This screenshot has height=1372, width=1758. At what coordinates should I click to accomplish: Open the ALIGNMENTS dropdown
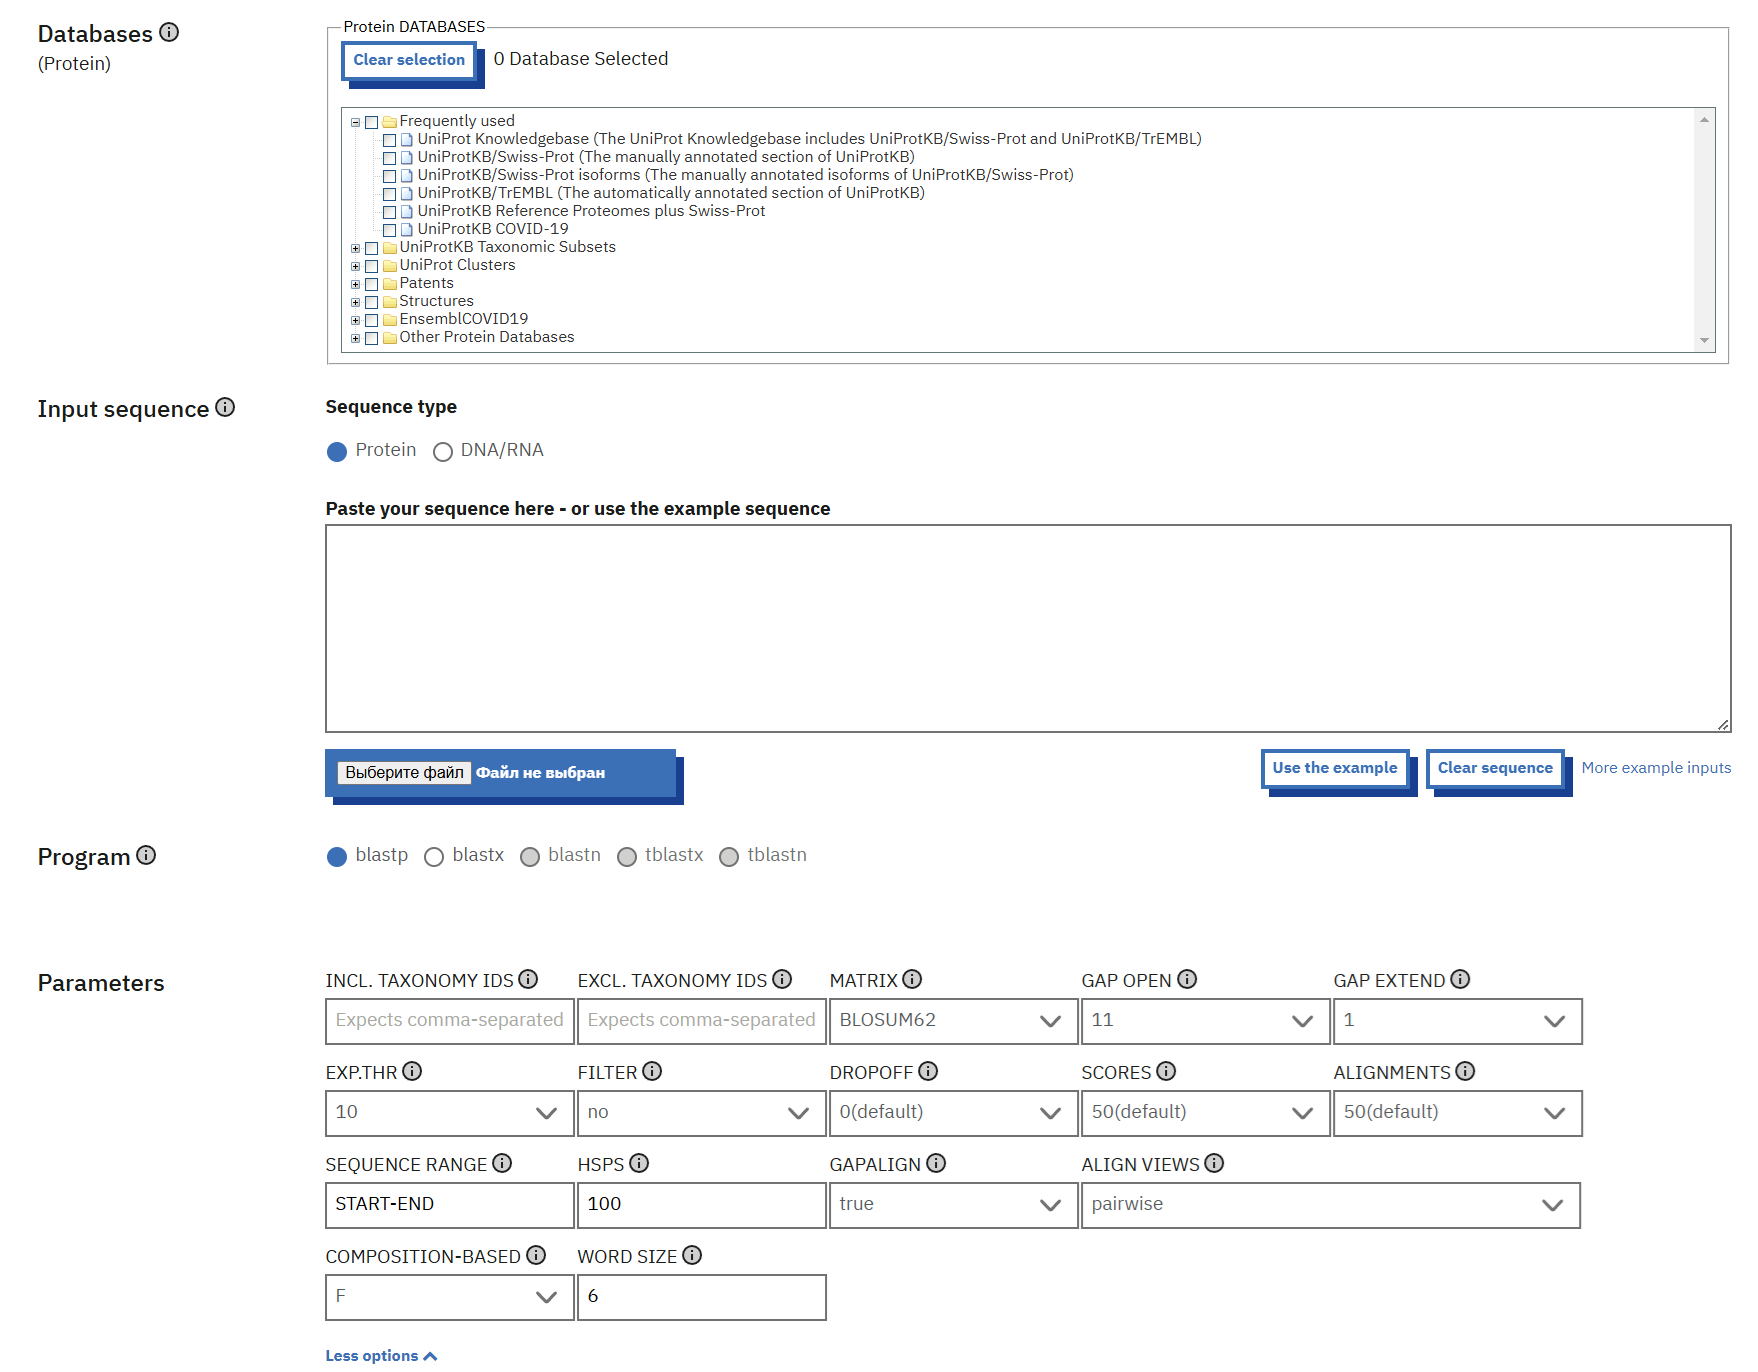(x=1457, y=1113)
